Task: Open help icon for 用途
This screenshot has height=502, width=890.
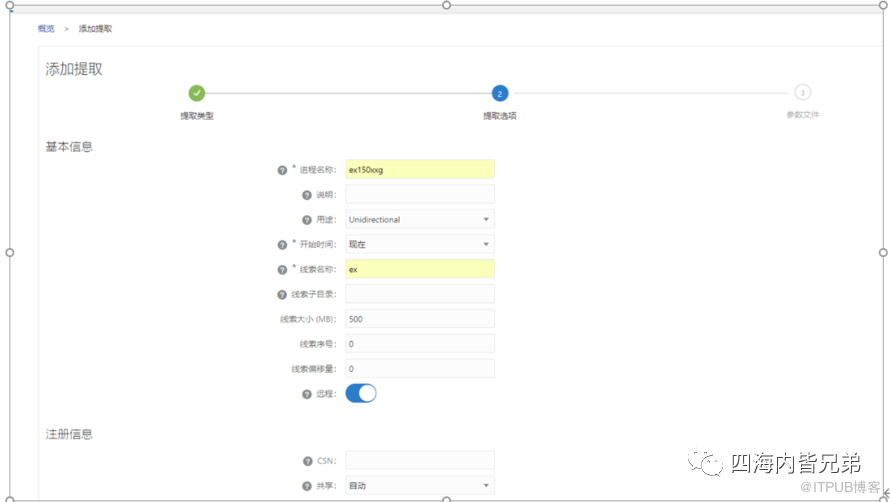Action: pos(307,220)
